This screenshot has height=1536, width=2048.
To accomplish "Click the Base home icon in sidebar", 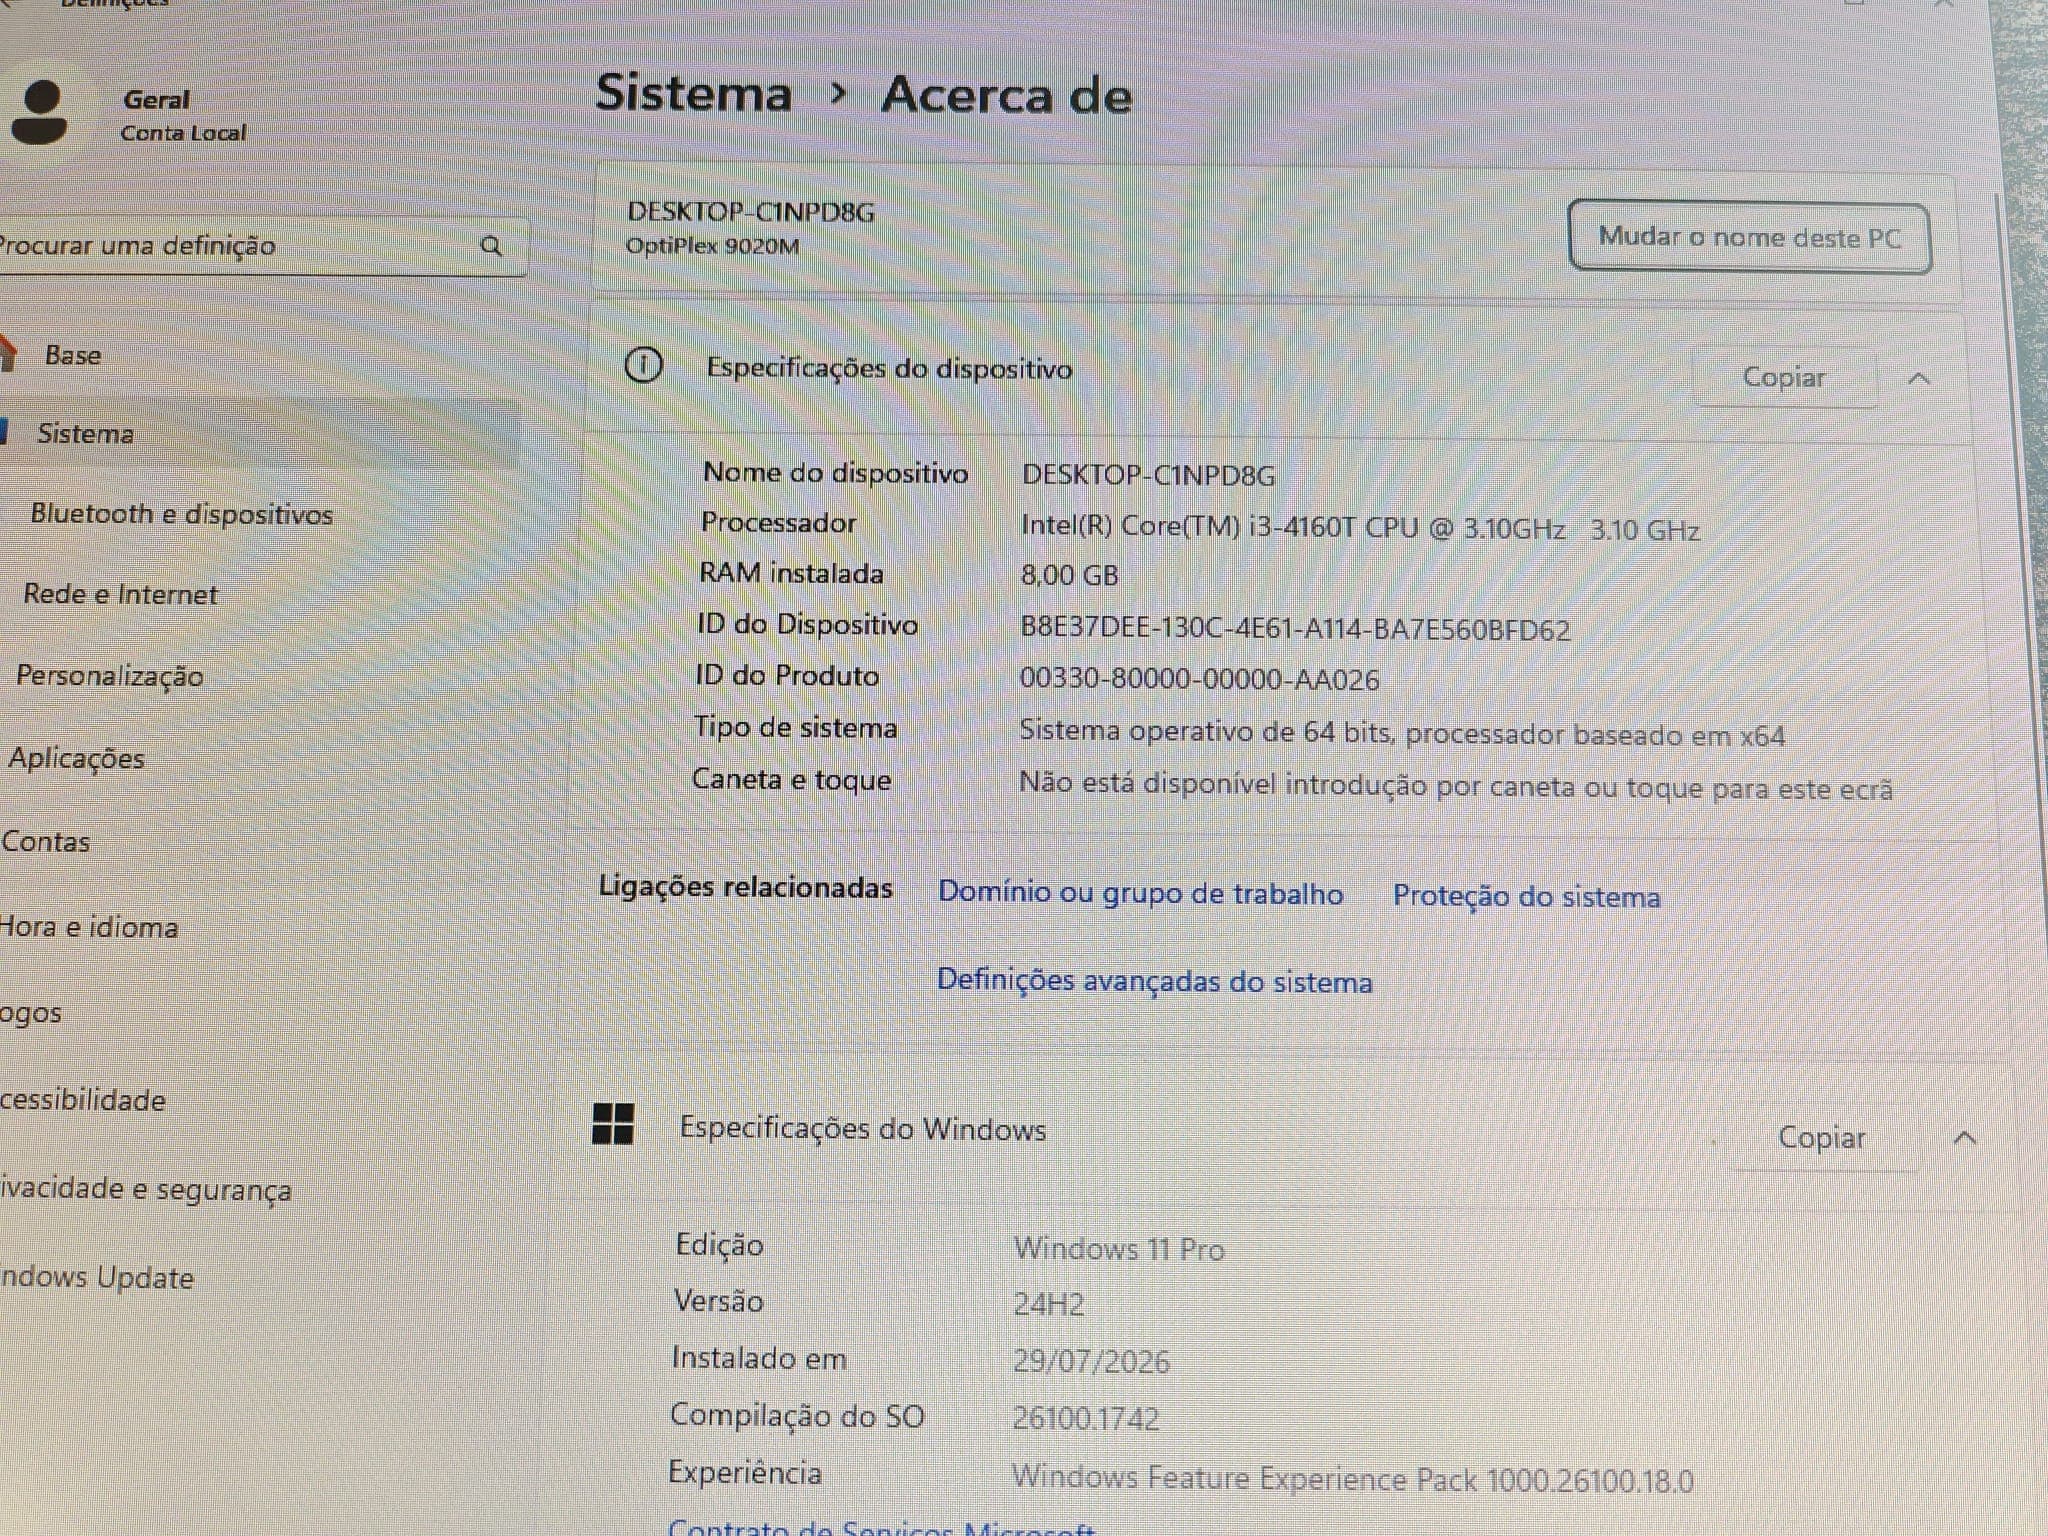I will click(8, 353).
